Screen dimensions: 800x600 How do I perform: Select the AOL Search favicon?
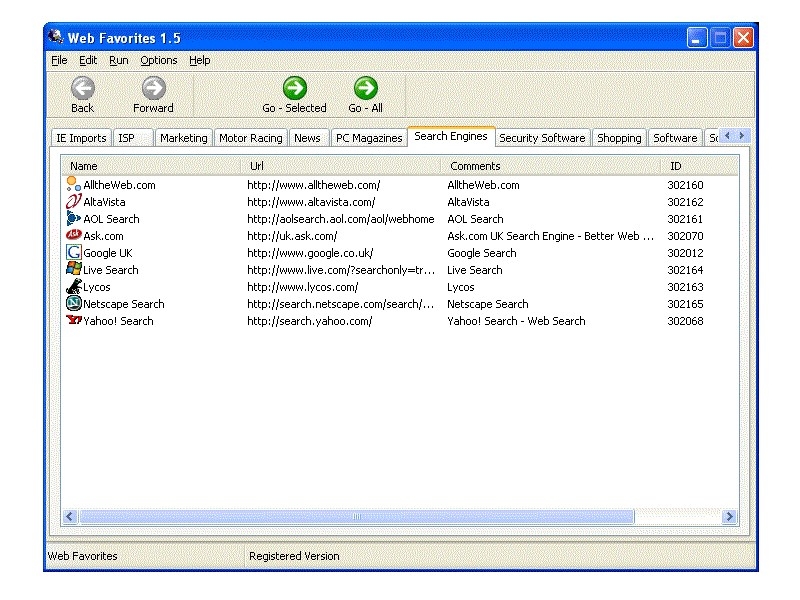(73, 218)
